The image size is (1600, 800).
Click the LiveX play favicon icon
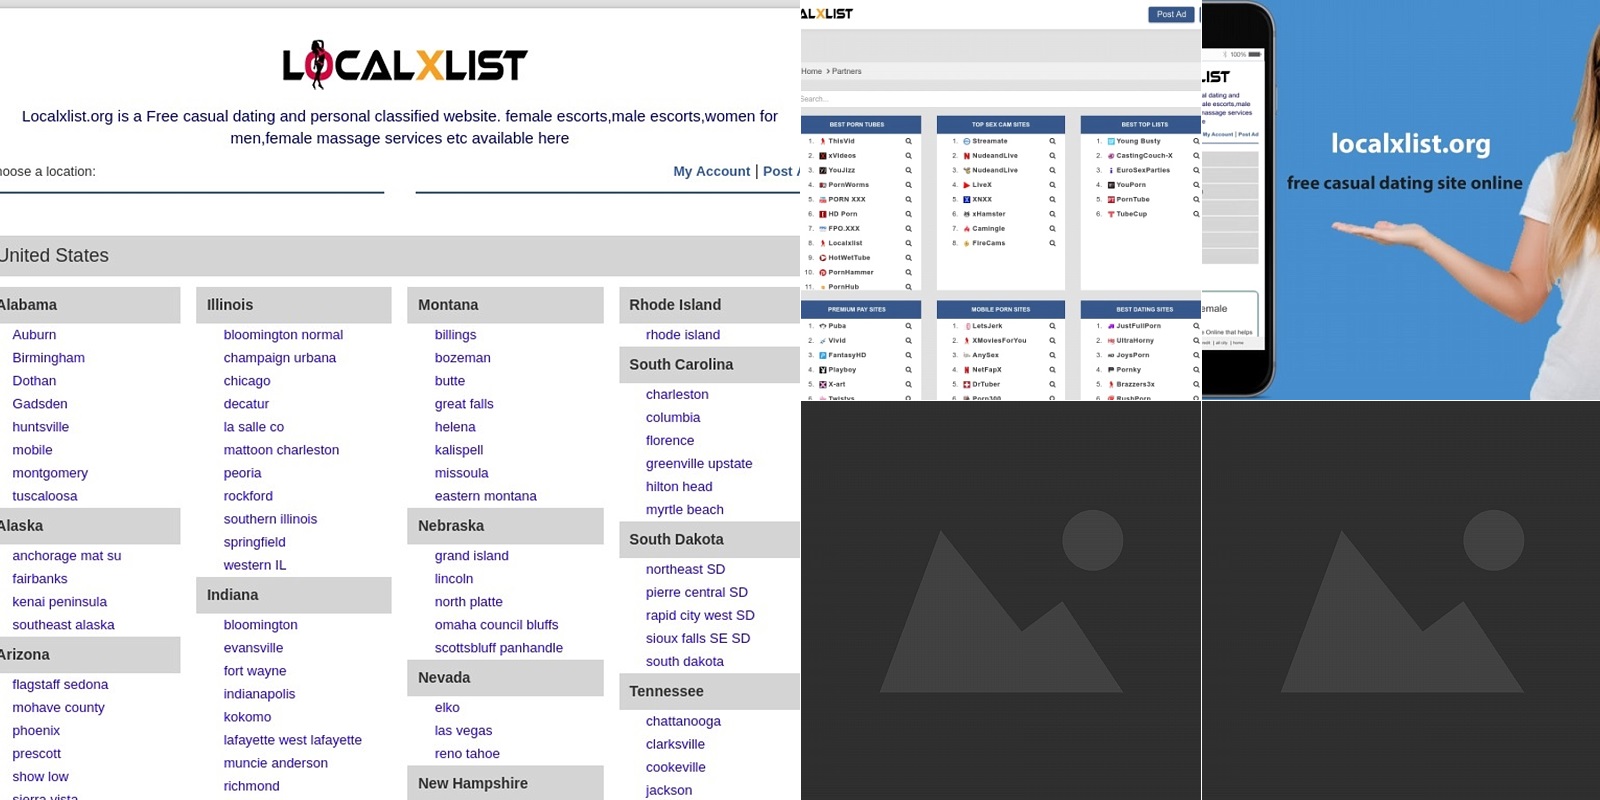click(x=967, y=185)
